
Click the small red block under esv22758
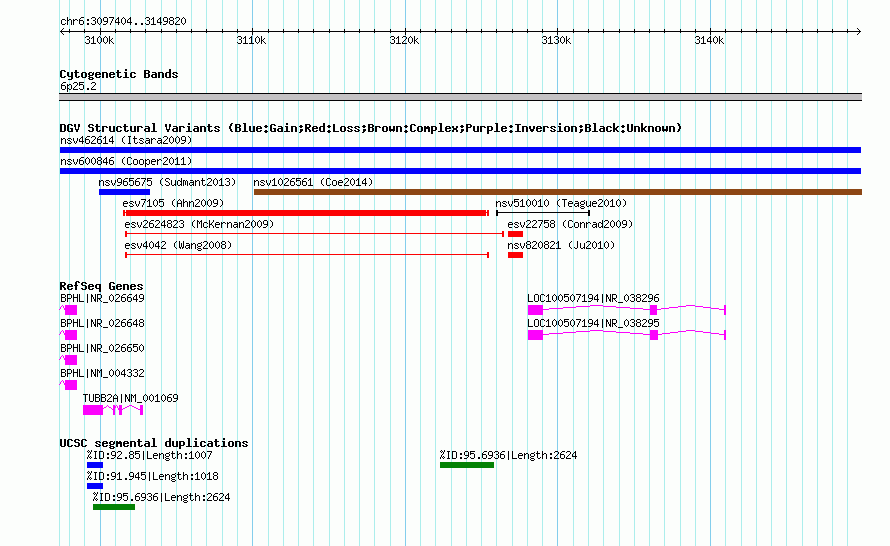pyautogui.click(x=515, y=234)
